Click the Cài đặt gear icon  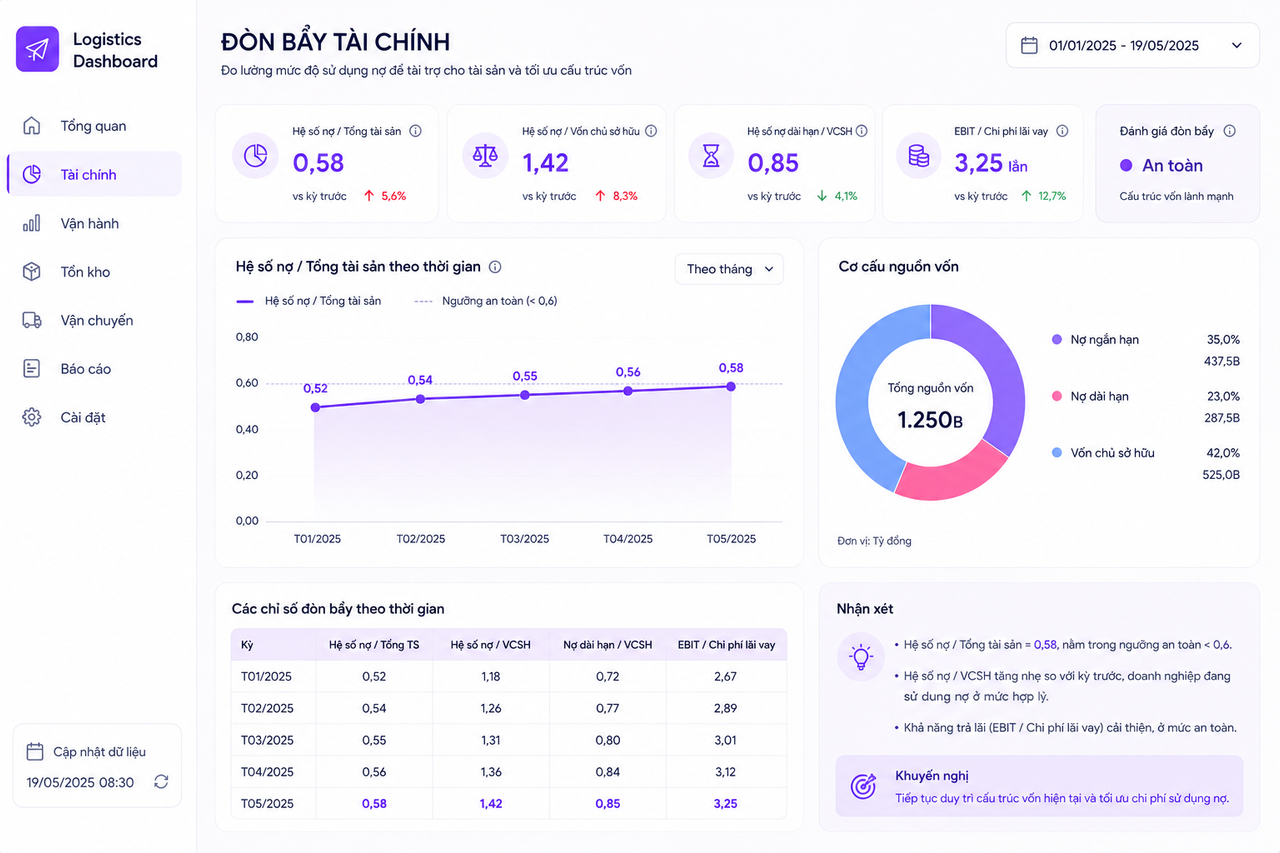tap(32, 417)
